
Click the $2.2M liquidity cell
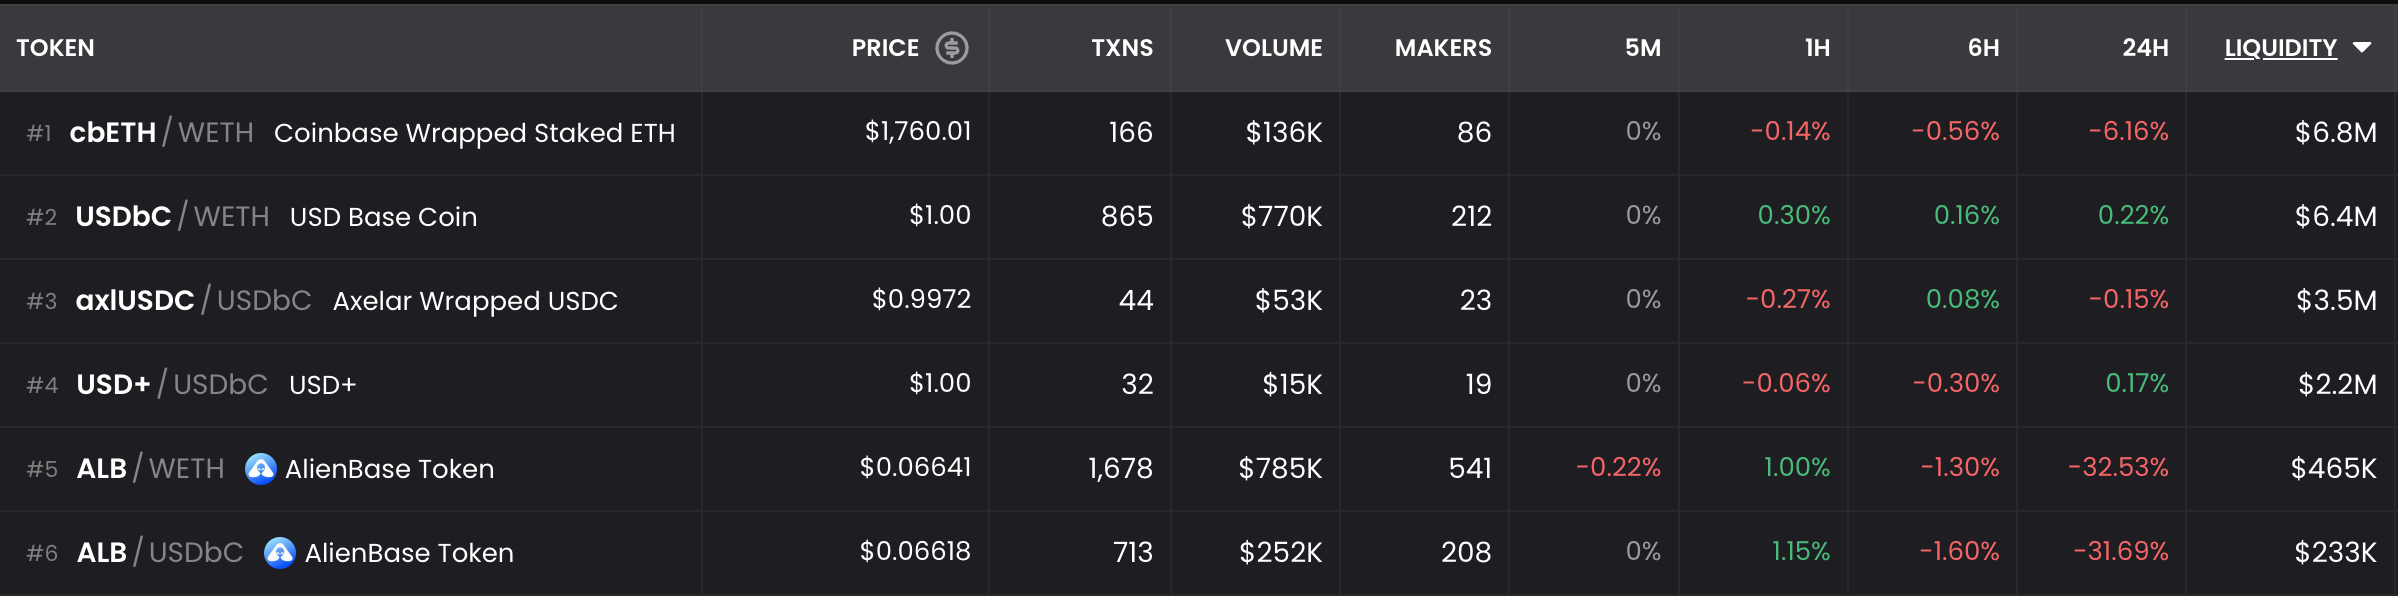point(2337,384)
